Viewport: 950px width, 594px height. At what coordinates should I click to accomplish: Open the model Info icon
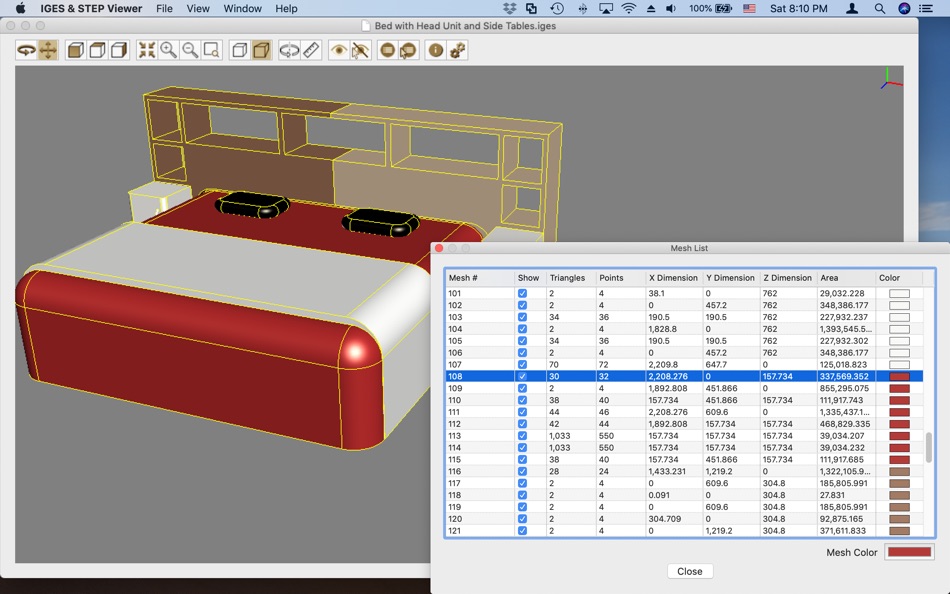pyautogui.click(x=436, y=50)
